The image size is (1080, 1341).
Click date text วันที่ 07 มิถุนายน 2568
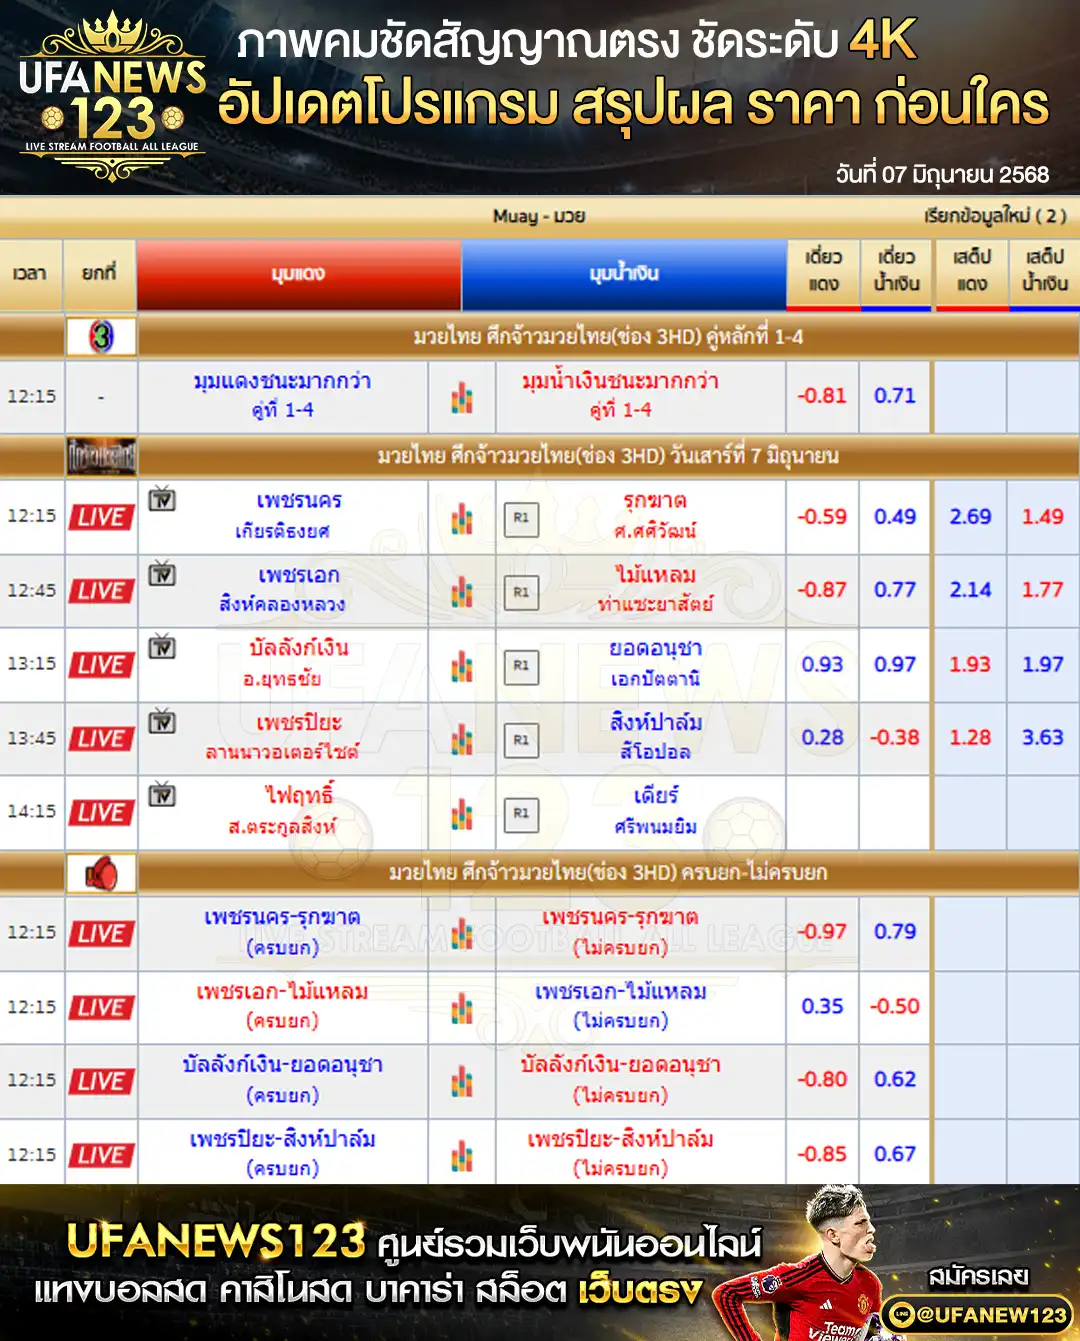point(942,175)
